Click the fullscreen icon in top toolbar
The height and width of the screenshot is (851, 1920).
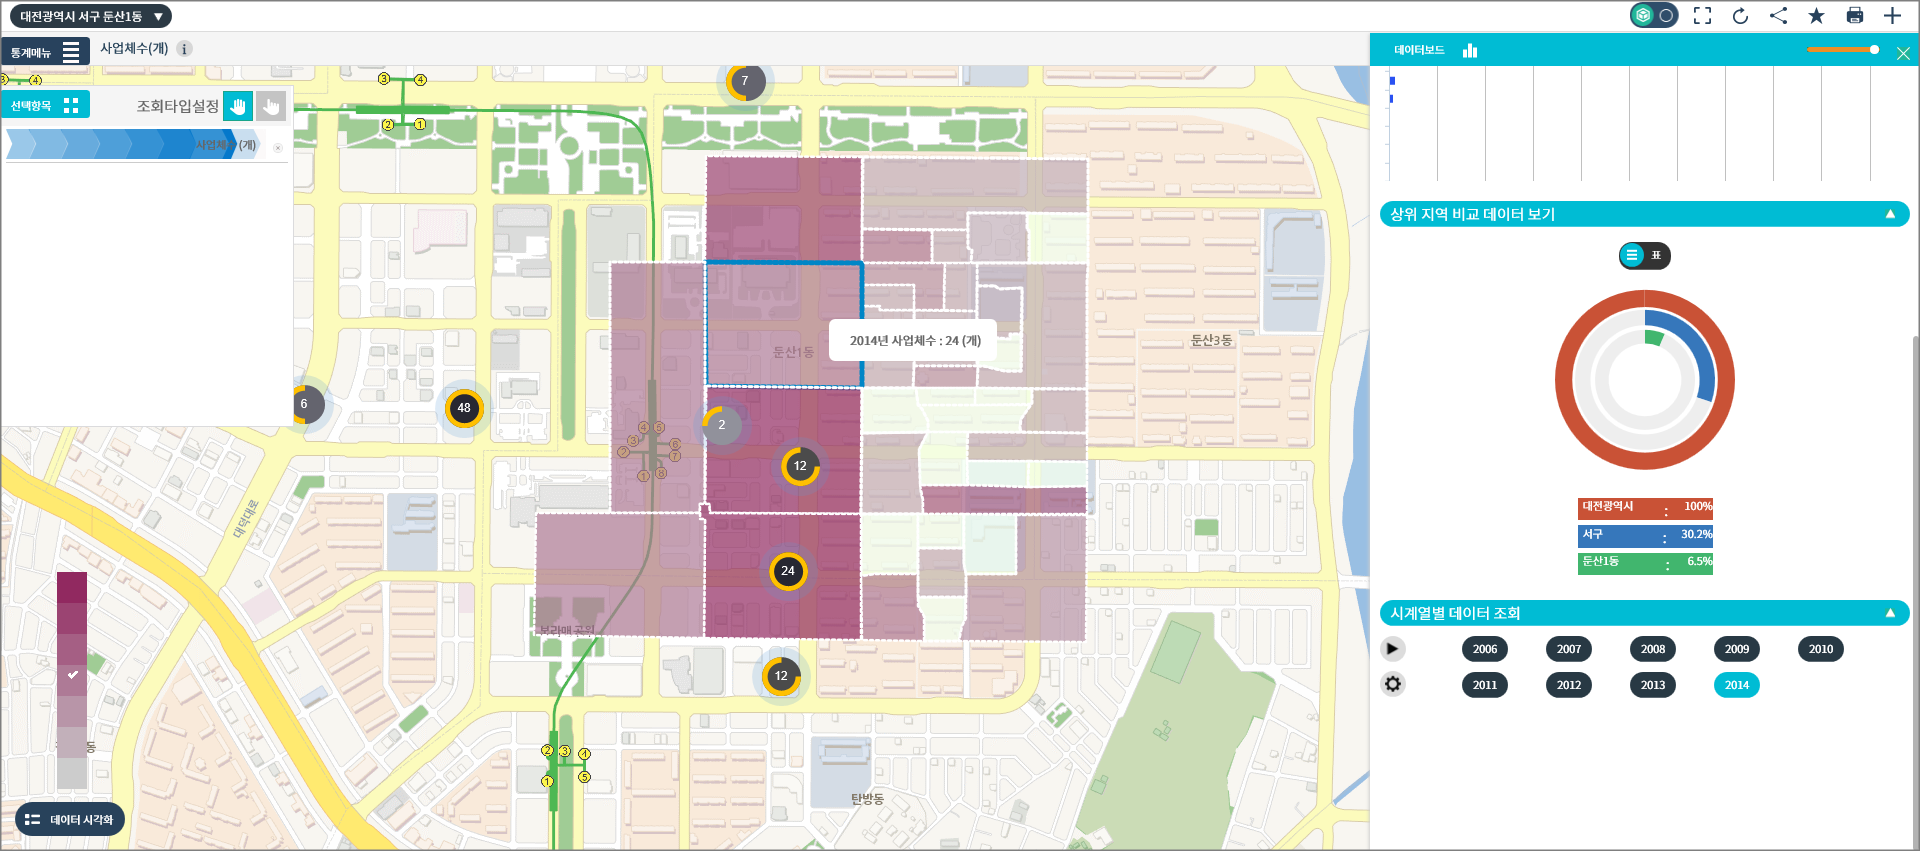(1702, 16)
